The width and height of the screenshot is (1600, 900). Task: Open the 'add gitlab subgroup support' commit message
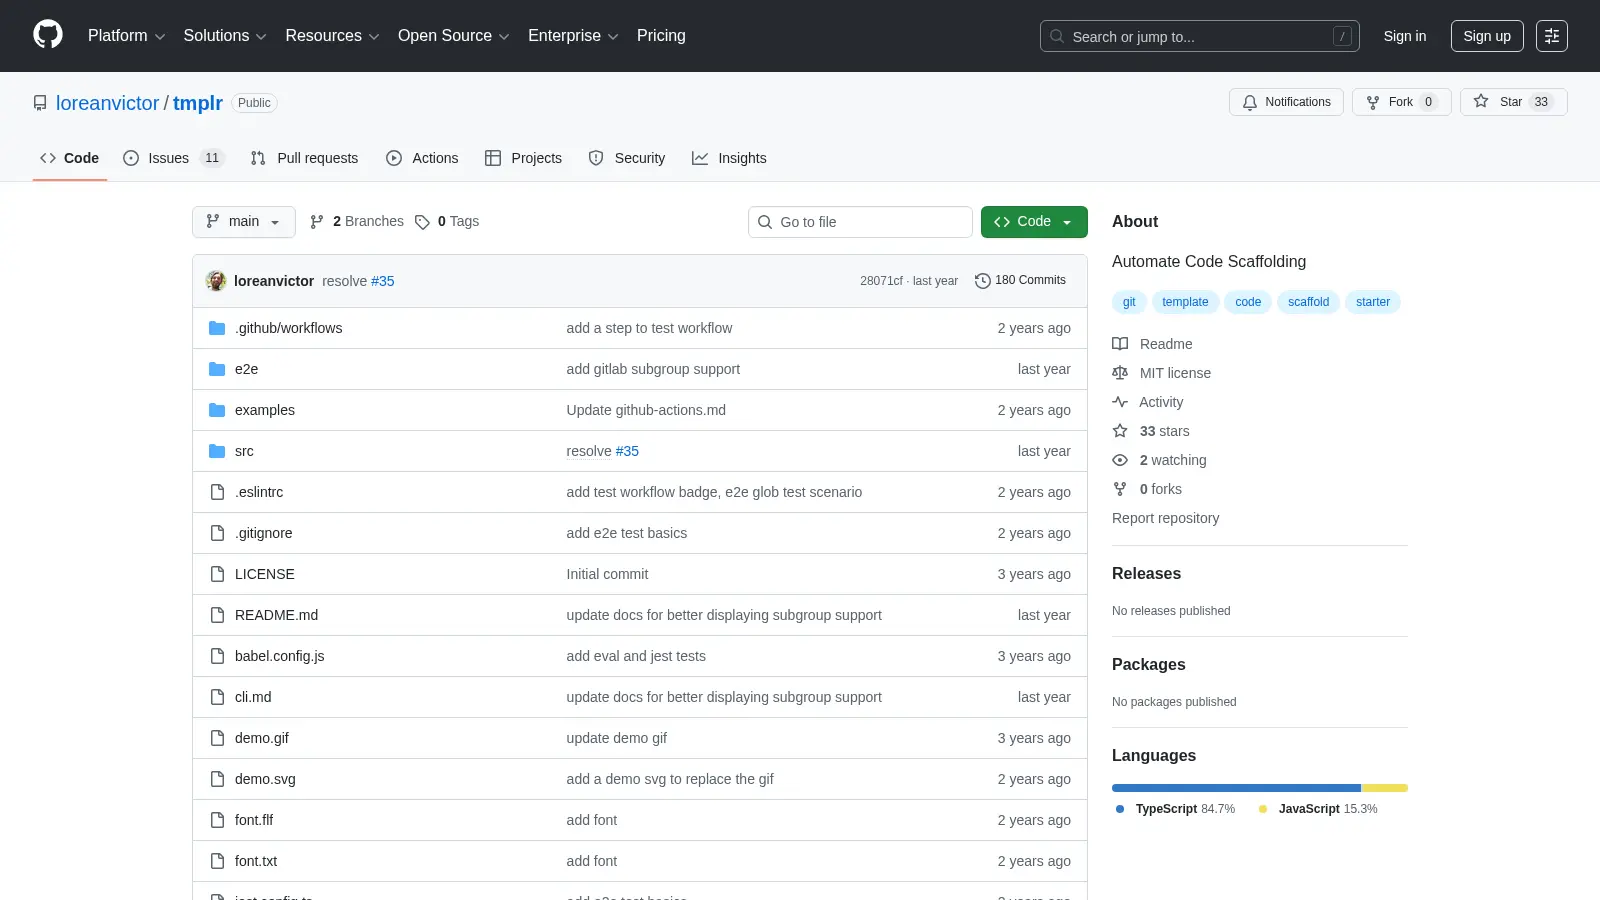tap(653, 369)
